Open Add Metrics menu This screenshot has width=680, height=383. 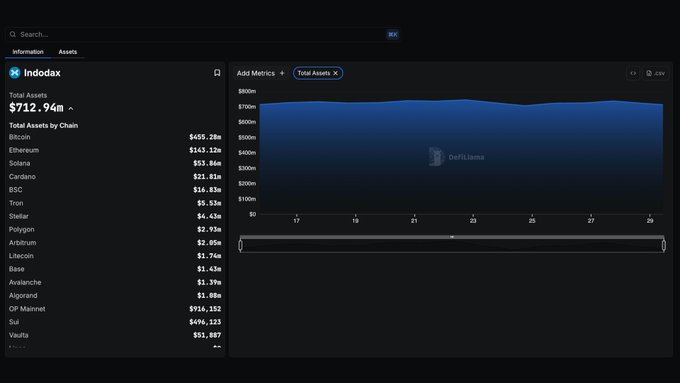point(260,73)
